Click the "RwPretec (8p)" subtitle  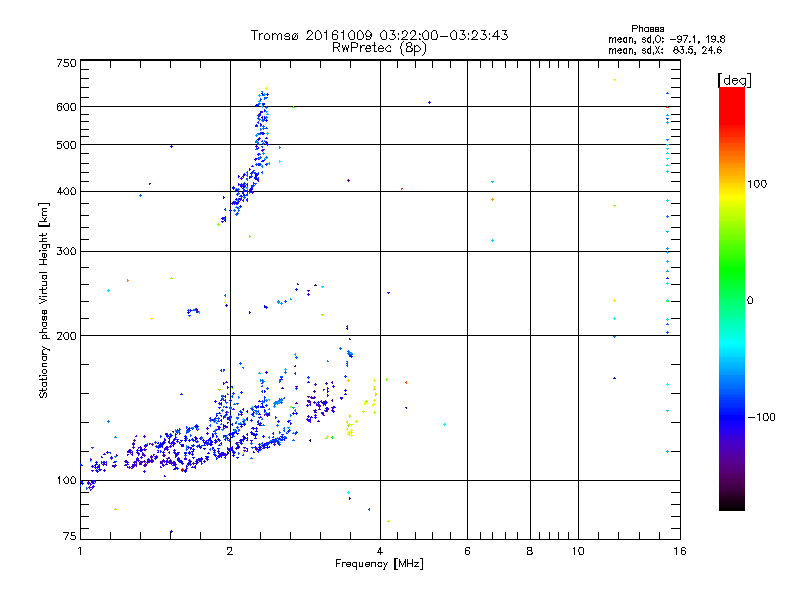tap(379, 48)
